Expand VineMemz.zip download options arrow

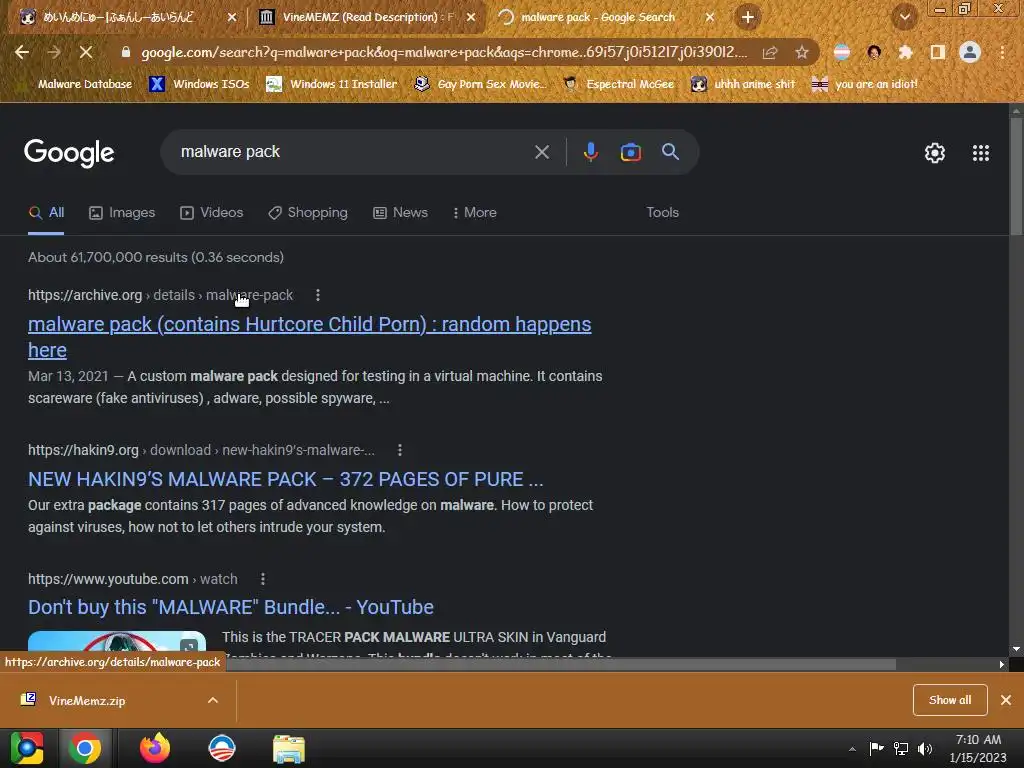click(213, 700)
